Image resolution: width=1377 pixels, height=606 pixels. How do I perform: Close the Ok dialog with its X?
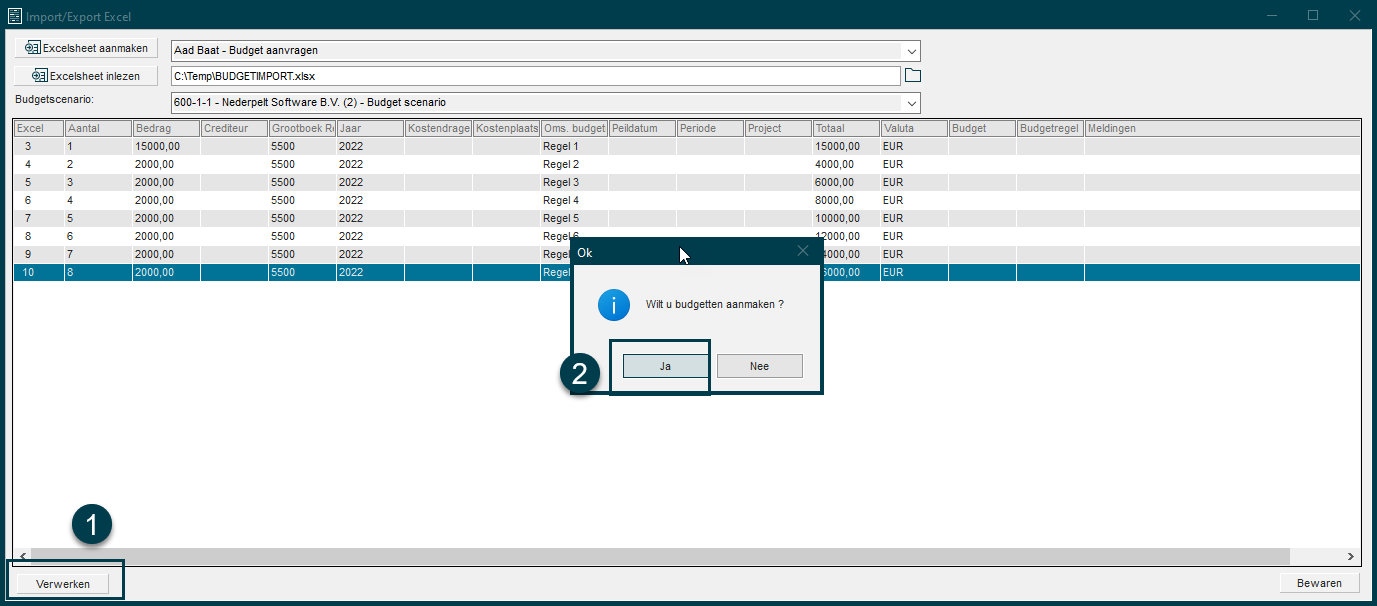(802, 251)
